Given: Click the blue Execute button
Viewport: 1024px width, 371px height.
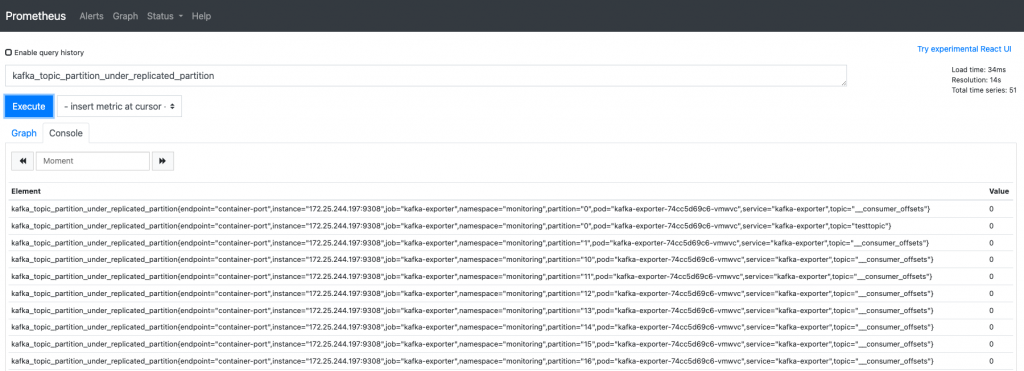Looking at the screenshot, I should pos(29,106).
